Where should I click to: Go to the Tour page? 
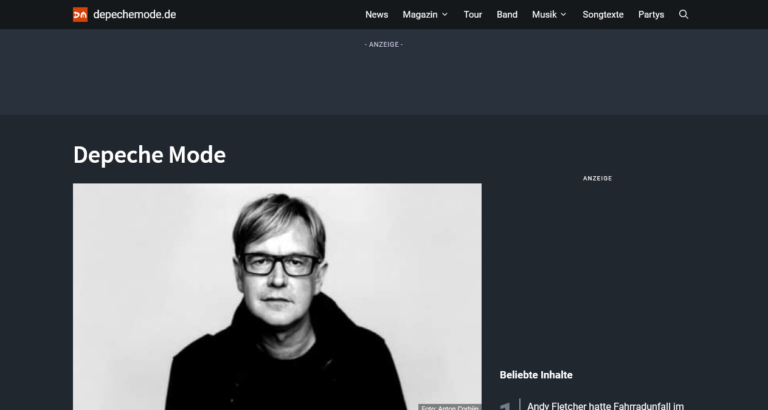click(473, 15)
